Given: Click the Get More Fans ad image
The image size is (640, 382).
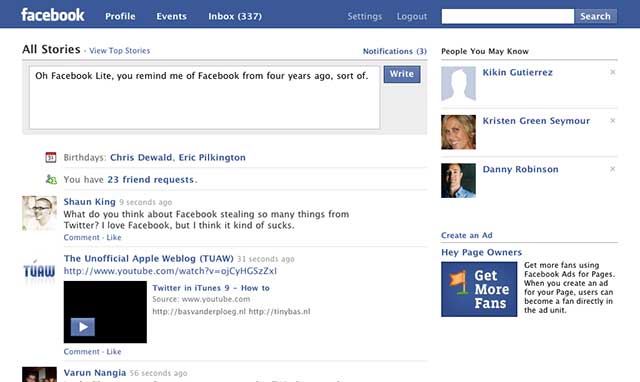Looking at the screenshot, I should 479,289.
